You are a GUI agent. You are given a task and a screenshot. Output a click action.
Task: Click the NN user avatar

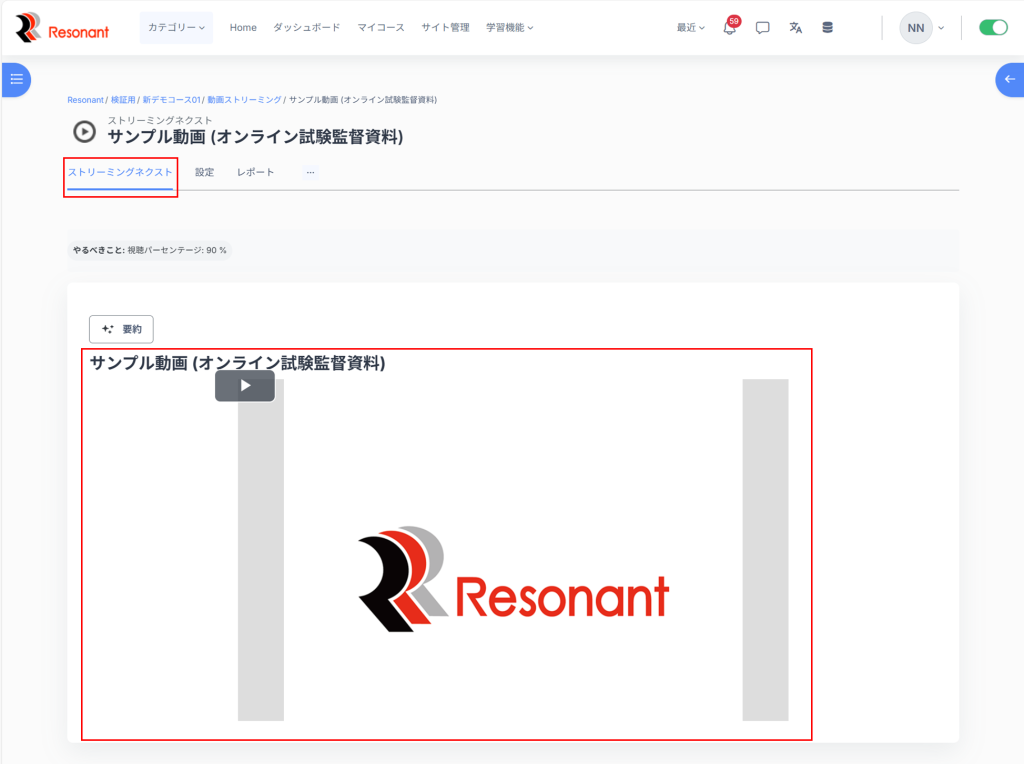pyautogui.click(x=915, y=28)
